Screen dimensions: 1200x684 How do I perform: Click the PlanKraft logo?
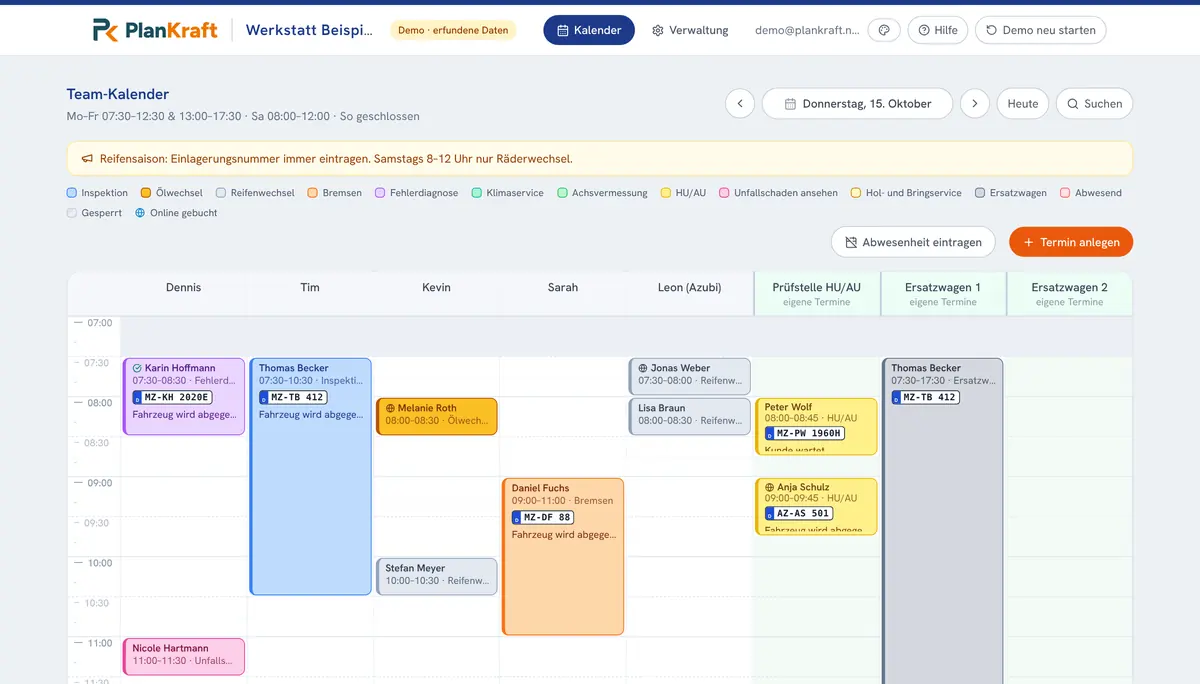coord(155,30)
